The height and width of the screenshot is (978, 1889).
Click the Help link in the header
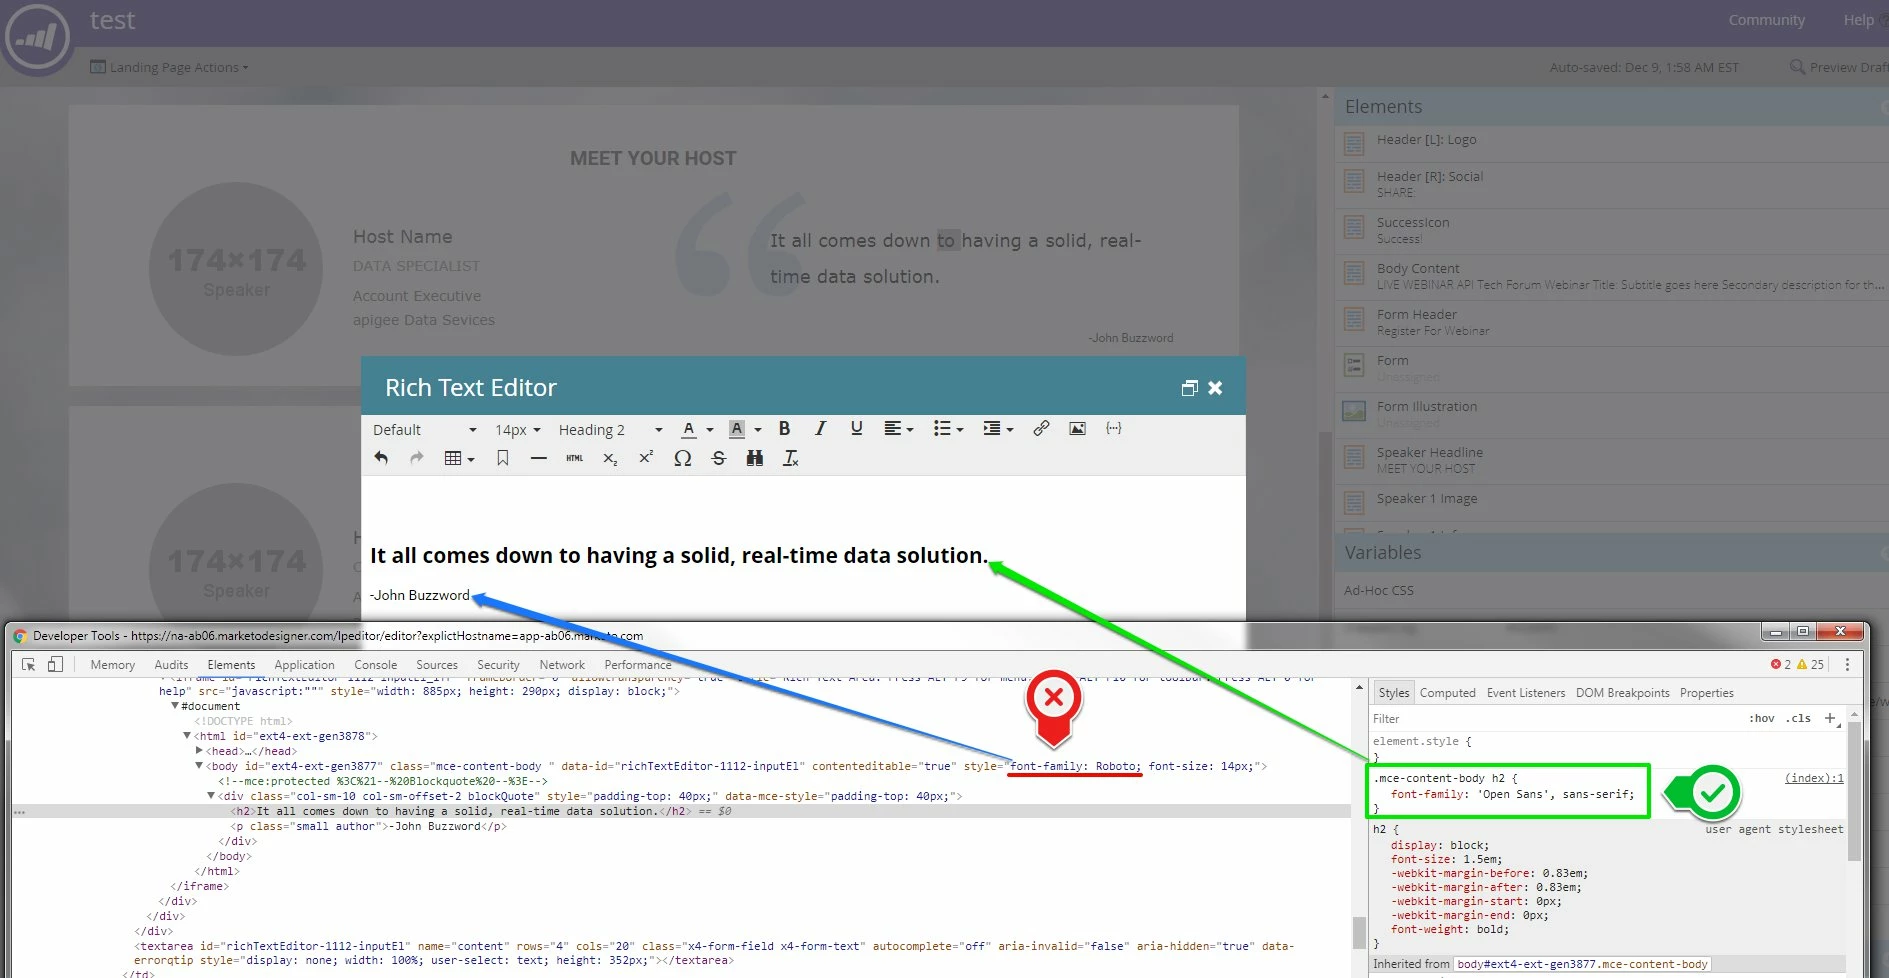1858,20
